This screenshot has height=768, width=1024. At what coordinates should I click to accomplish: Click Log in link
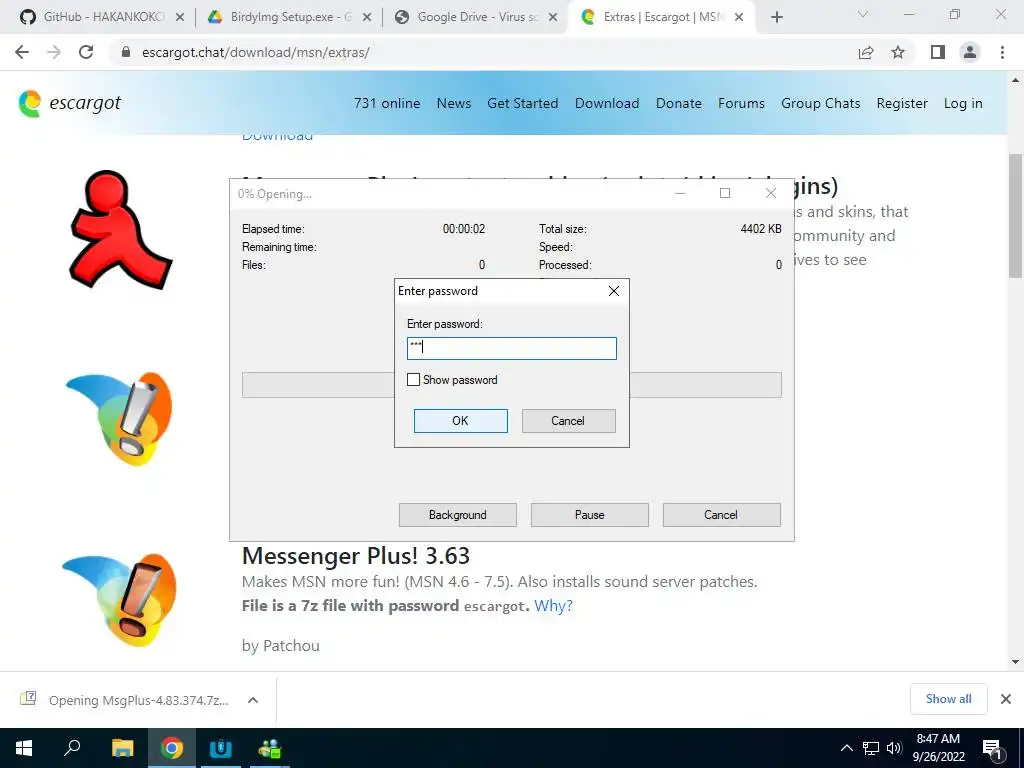963,103
